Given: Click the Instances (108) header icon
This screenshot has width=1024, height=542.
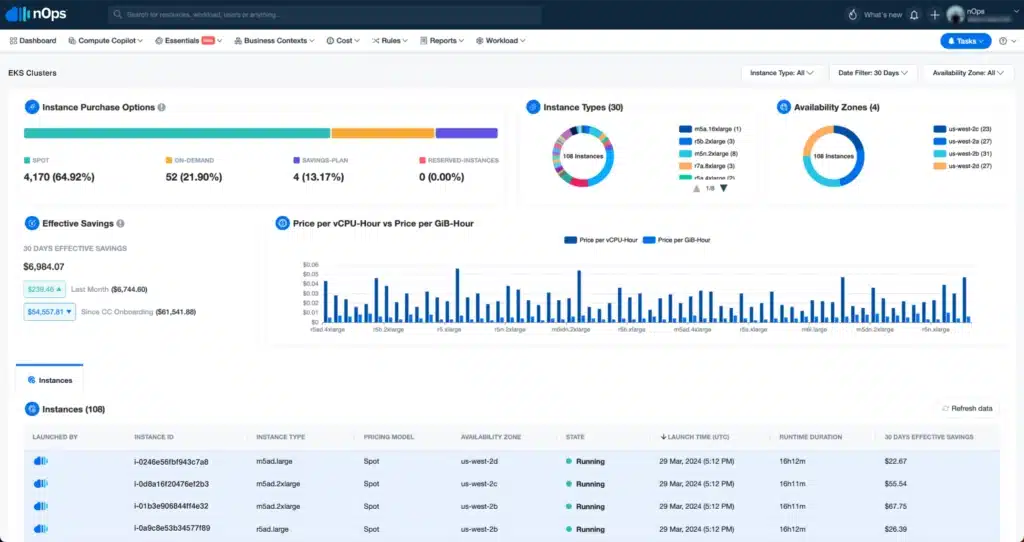Looking at the screenshot, I should (x=31, y=409).
